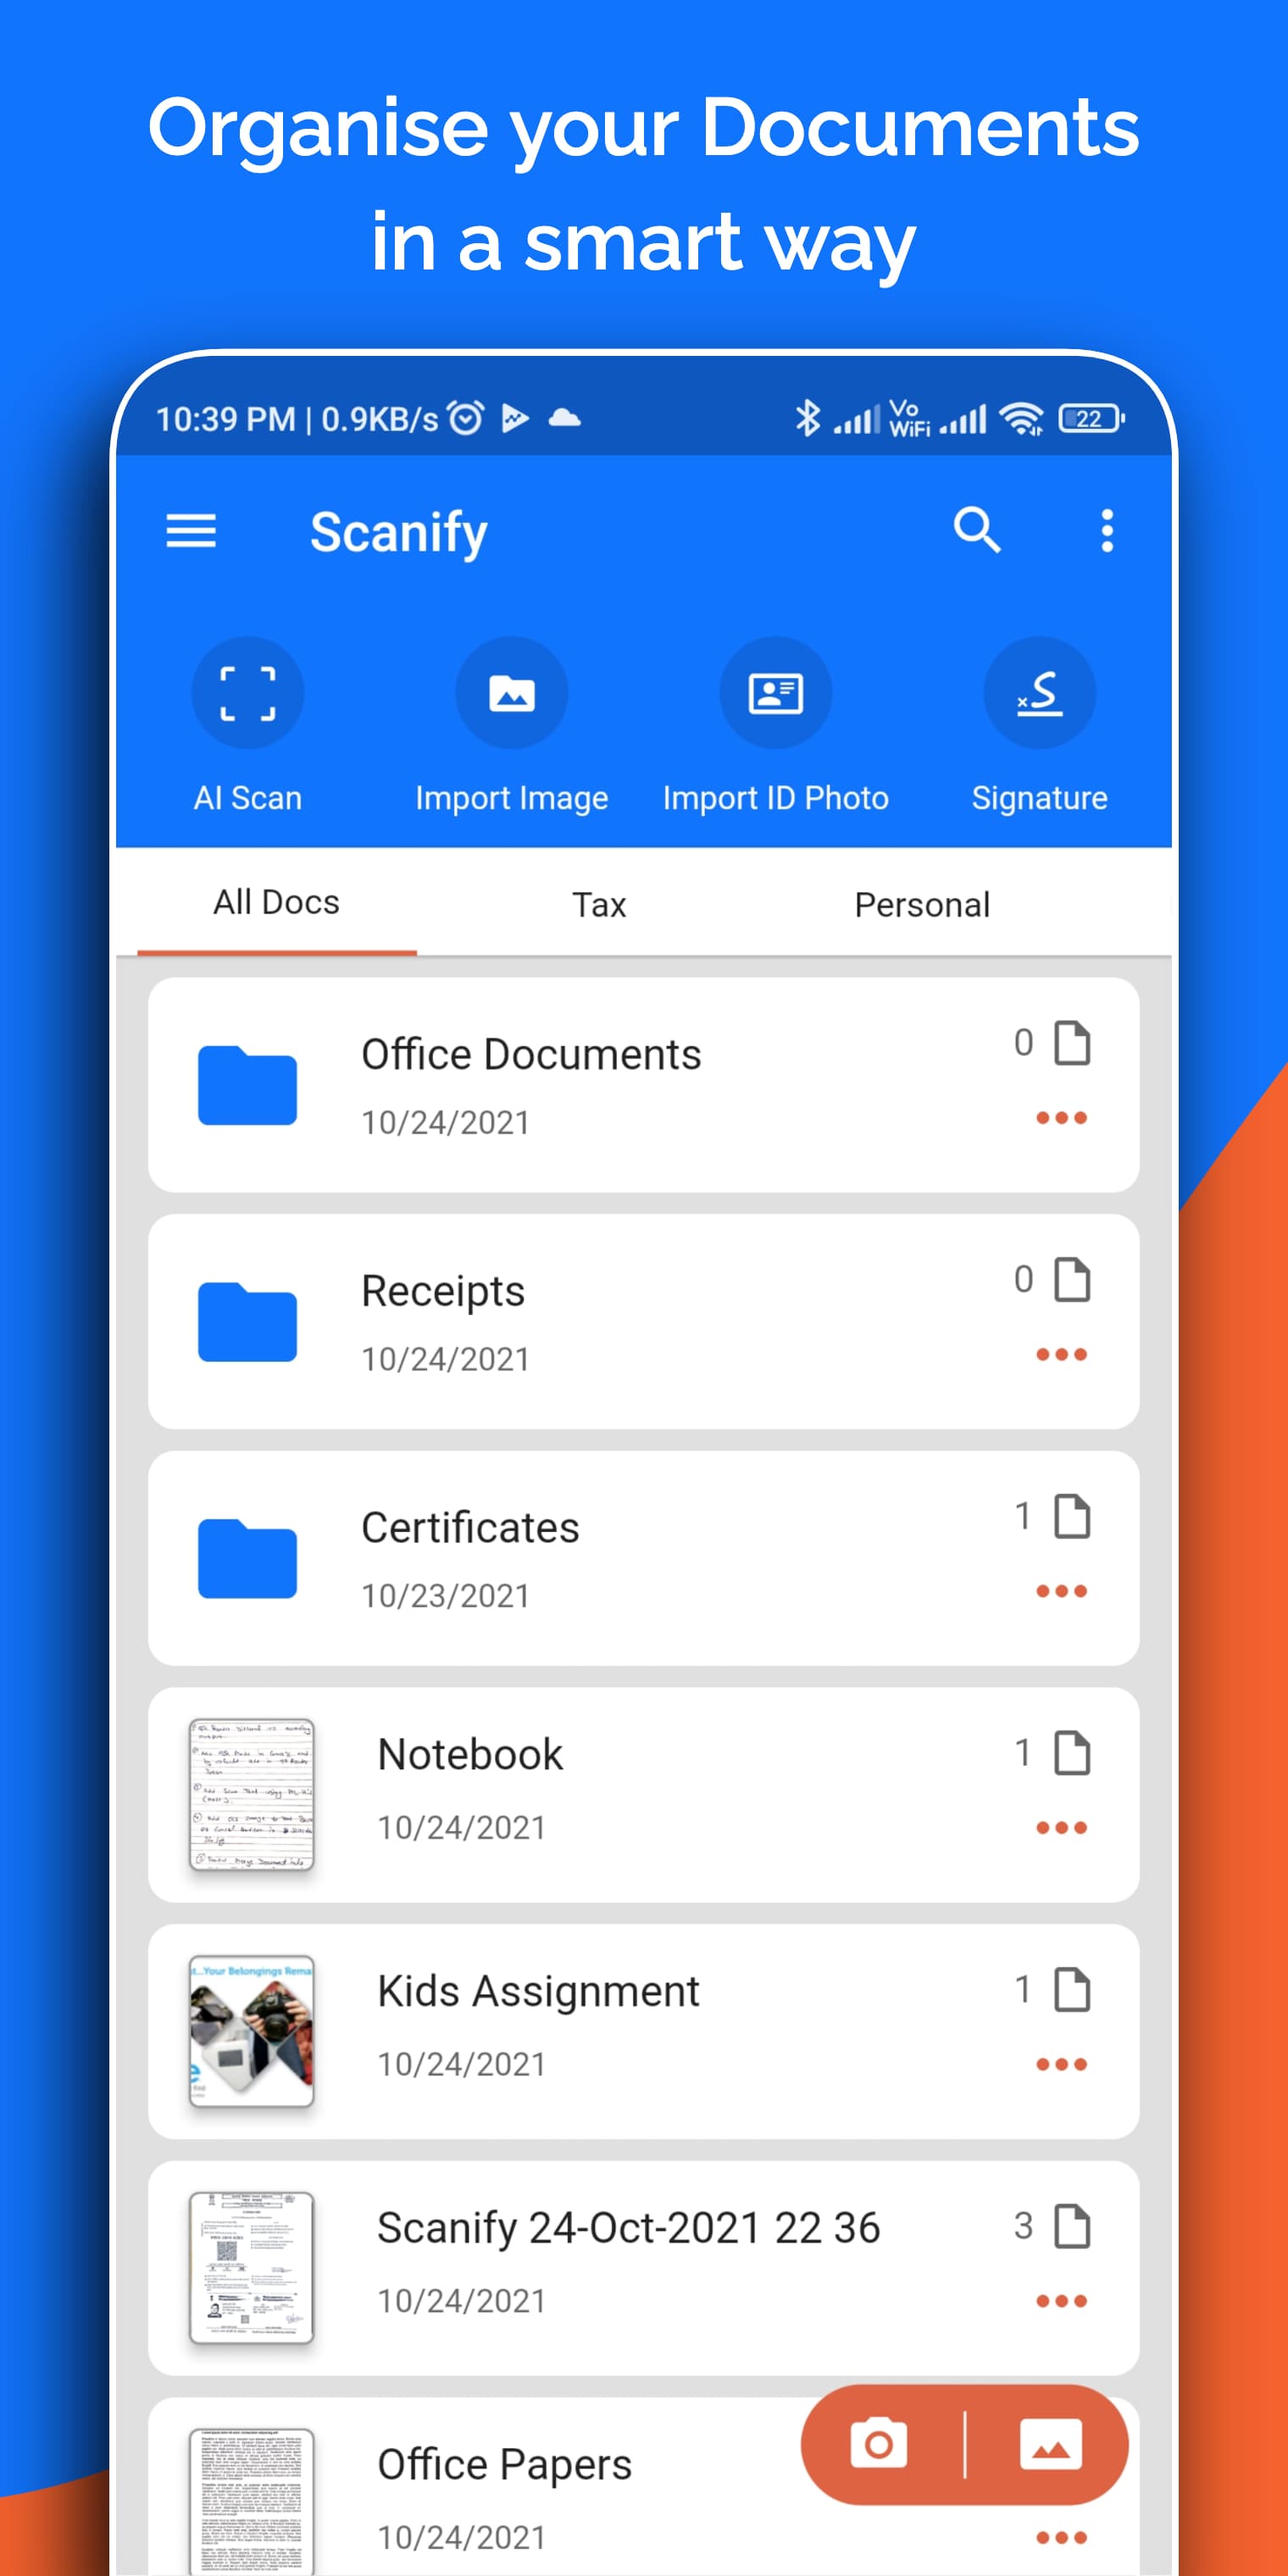The height and width of the screenshot is (2576, 1288).
Task: Switch to the All Docs tab
Action: tap(277, 902)
